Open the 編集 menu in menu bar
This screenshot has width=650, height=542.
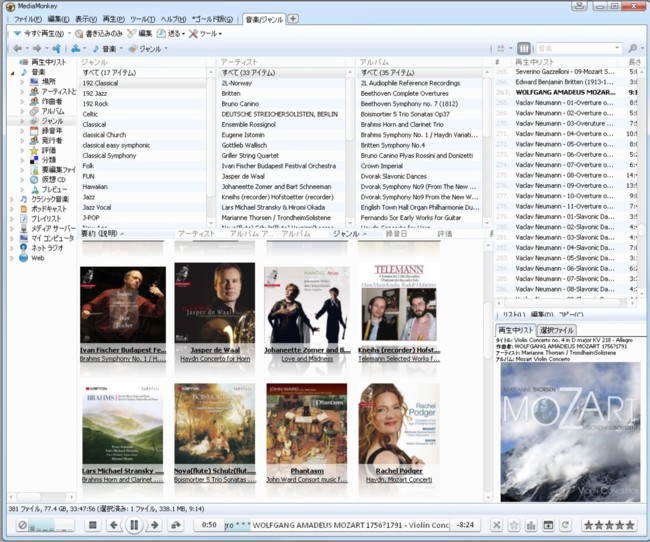(58, 19)
